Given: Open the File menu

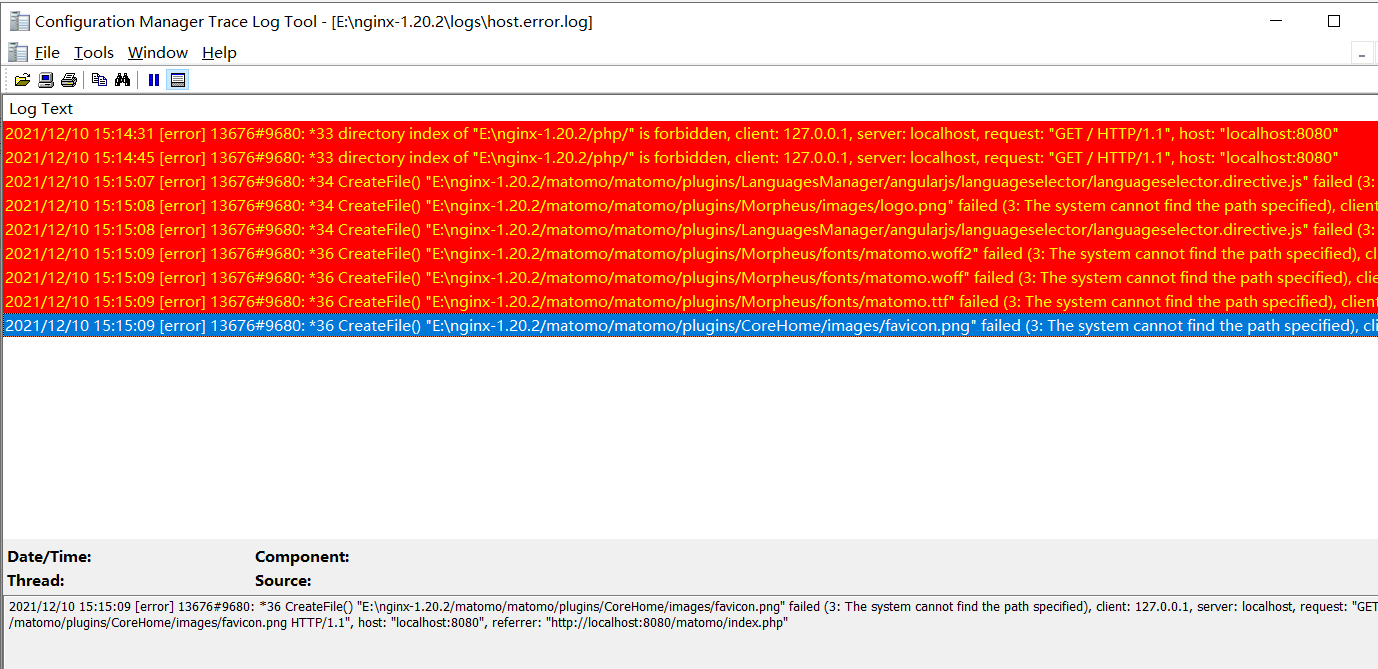Looking at the screenshot, I should (46, 52).
